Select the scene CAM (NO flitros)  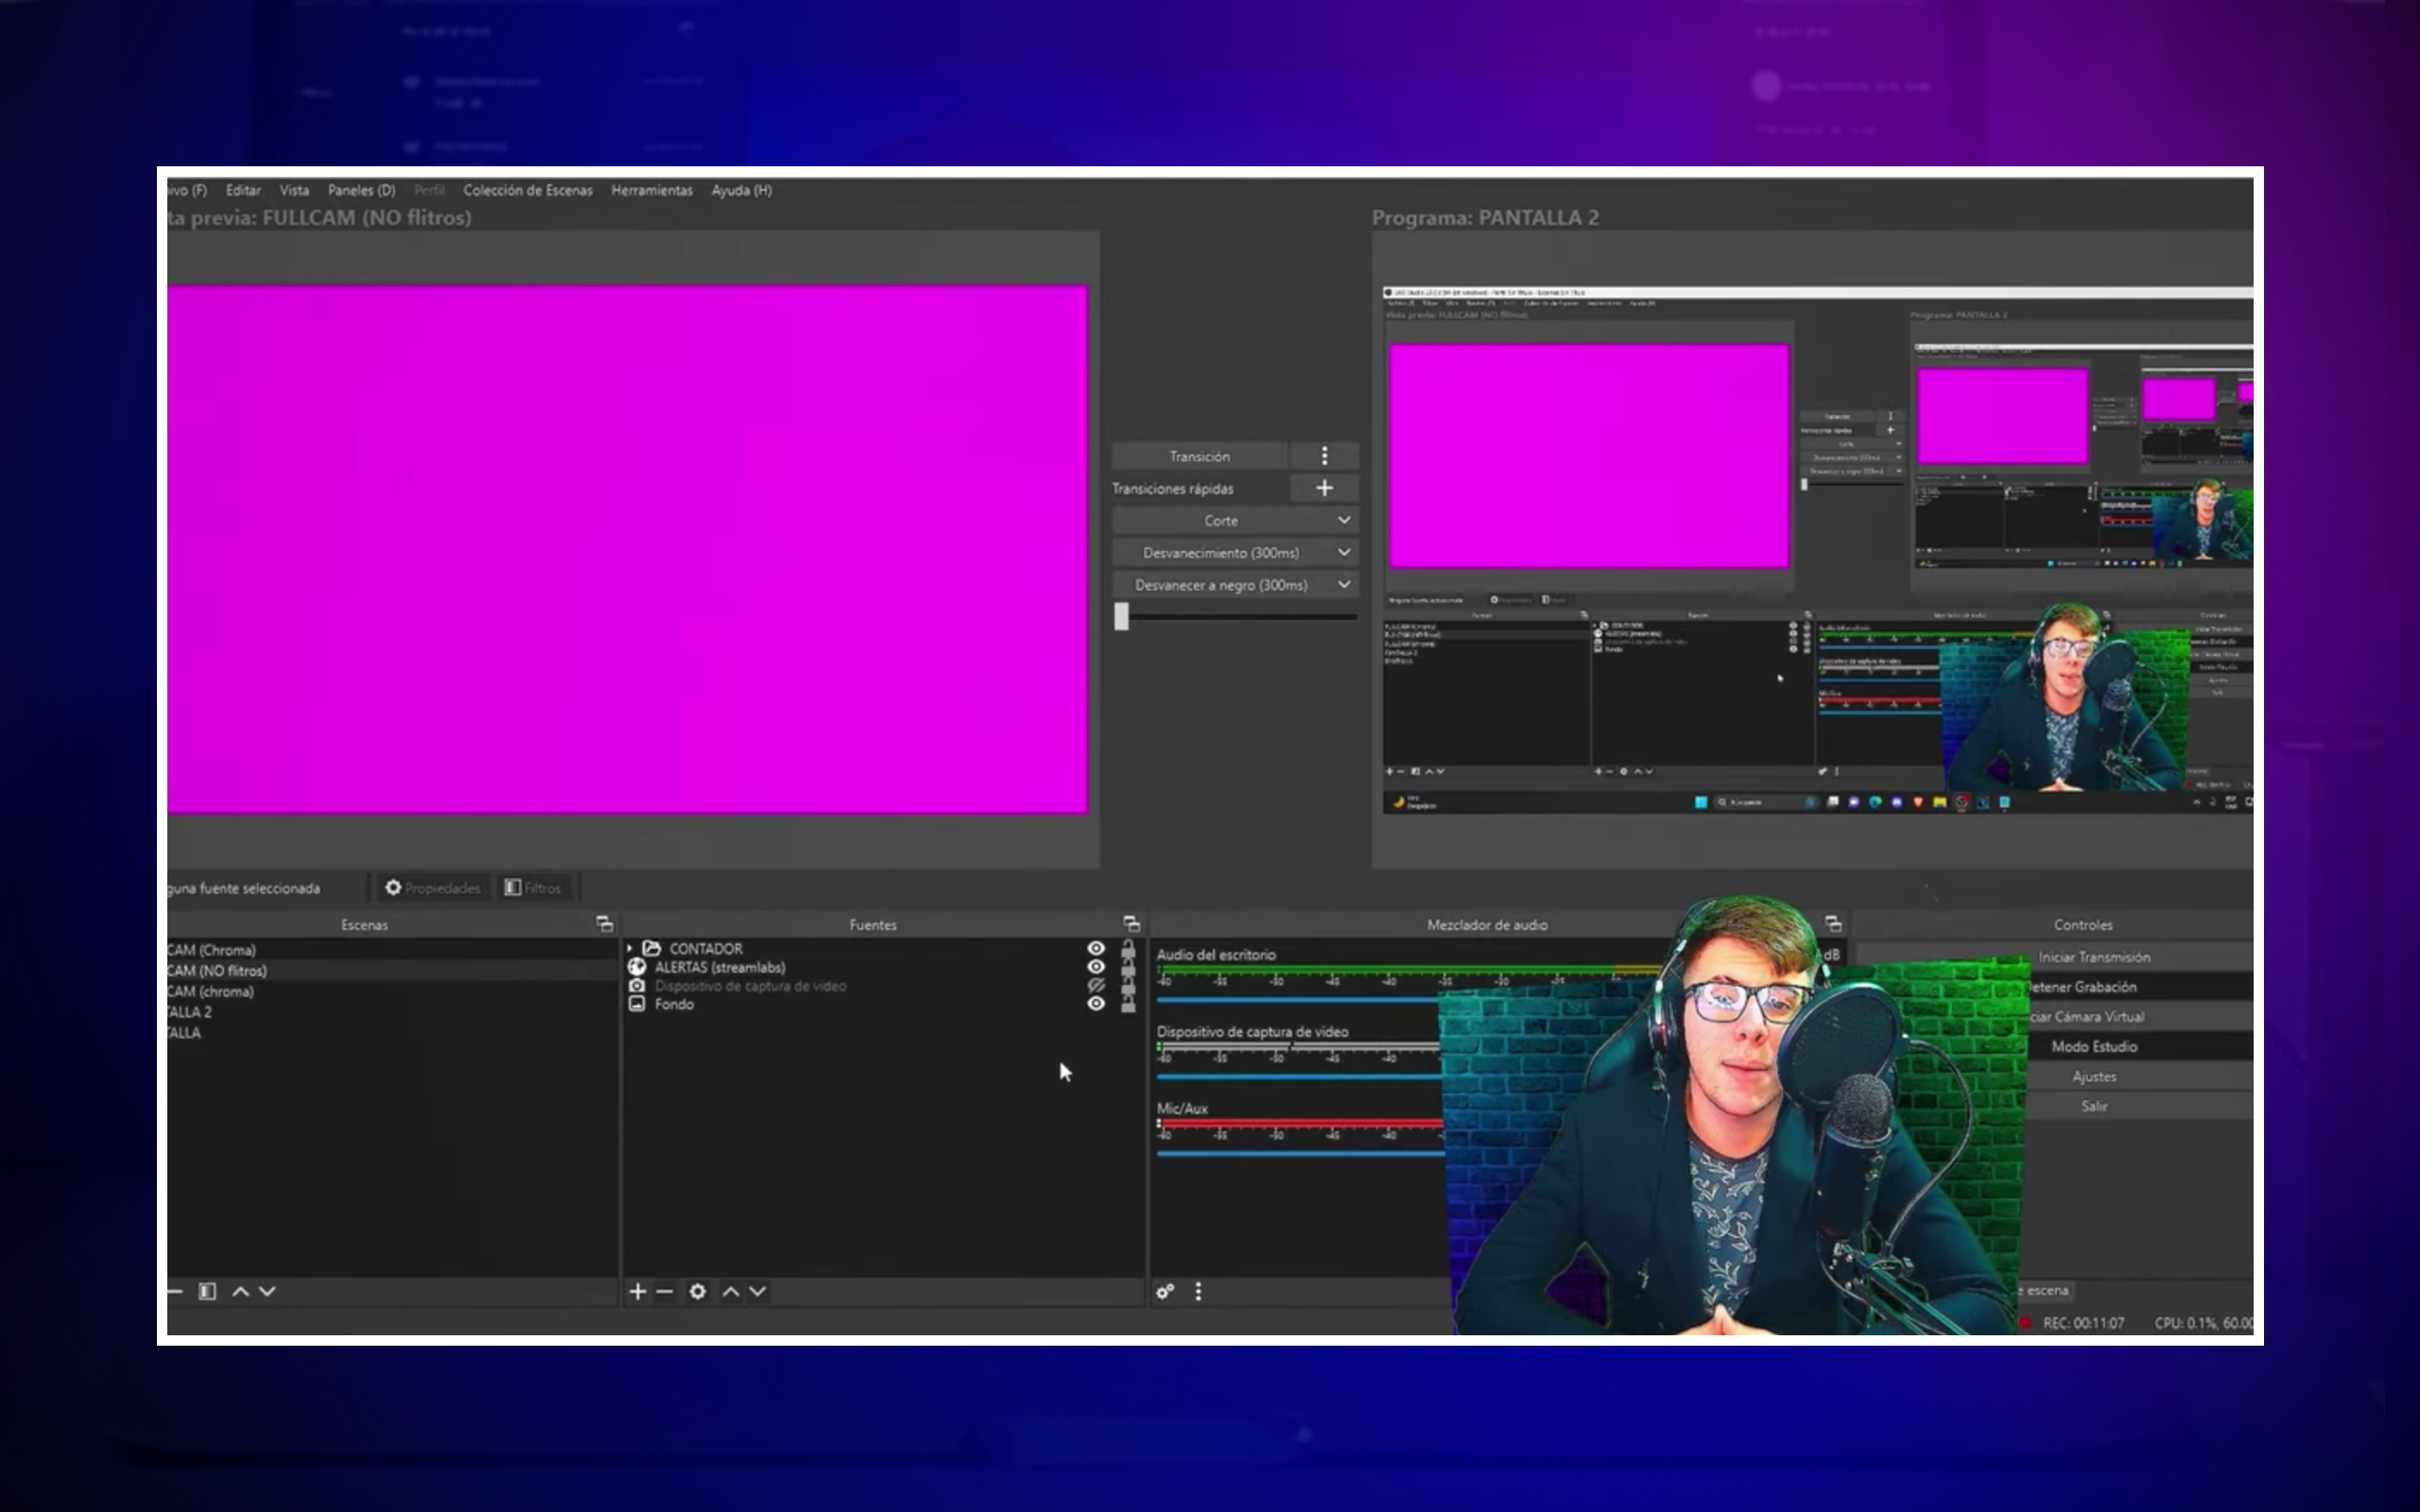(391, 971)
